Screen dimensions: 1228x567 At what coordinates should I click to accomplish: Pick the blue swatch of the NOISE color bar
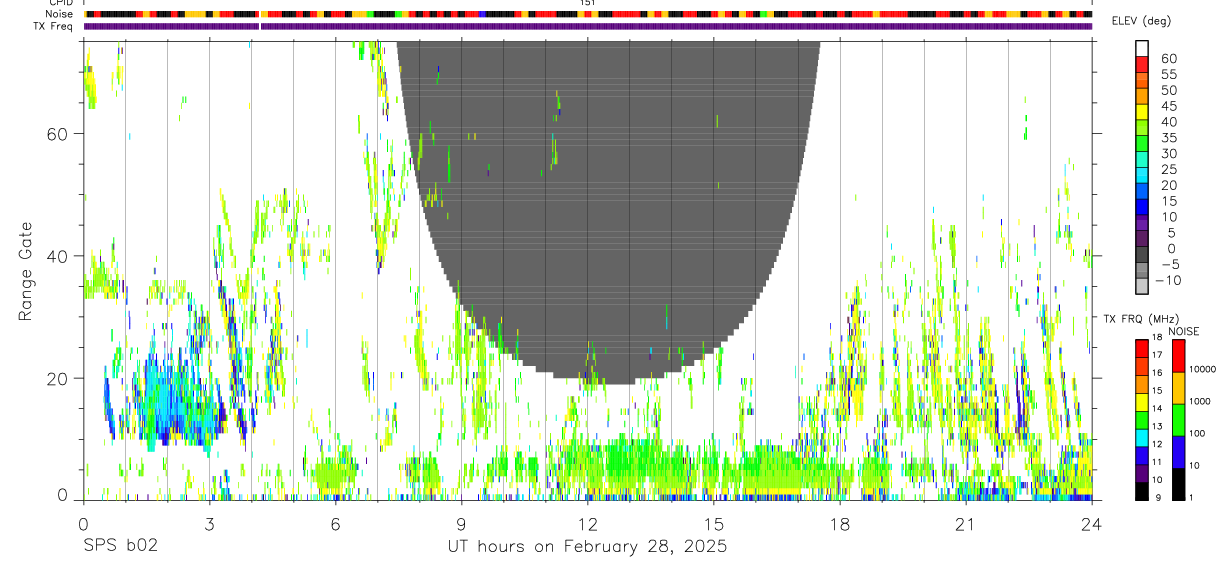(1178, 452)
